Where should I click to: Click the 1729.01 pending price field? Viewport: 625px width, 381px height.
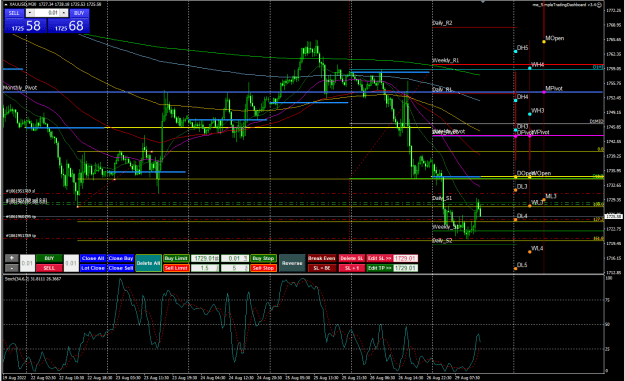pyautogui.click(x=205, y=258)
